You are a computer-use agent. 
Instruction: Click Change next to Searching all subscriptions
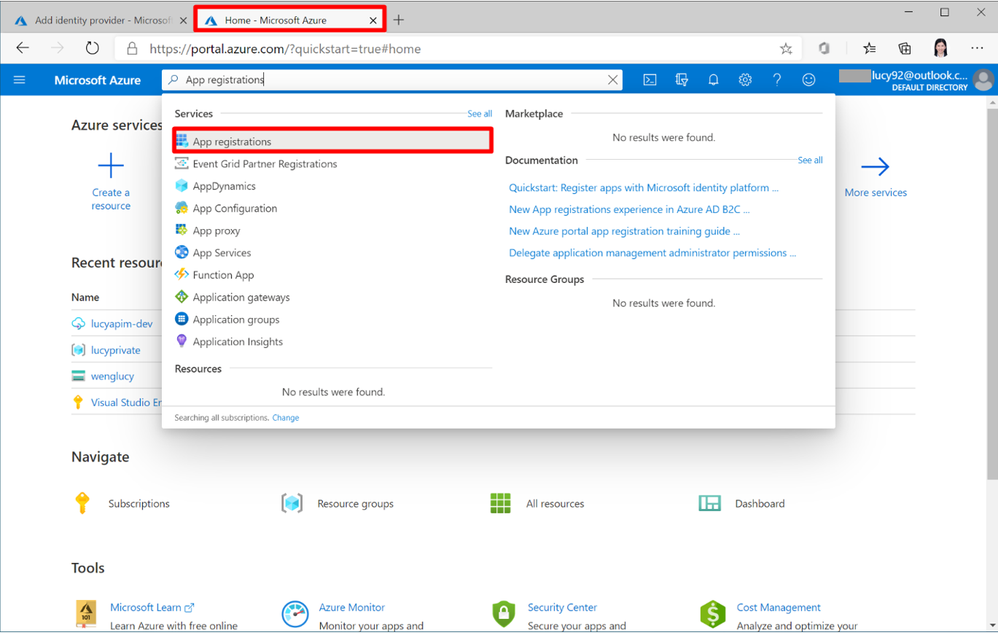(x=285, y=418)
